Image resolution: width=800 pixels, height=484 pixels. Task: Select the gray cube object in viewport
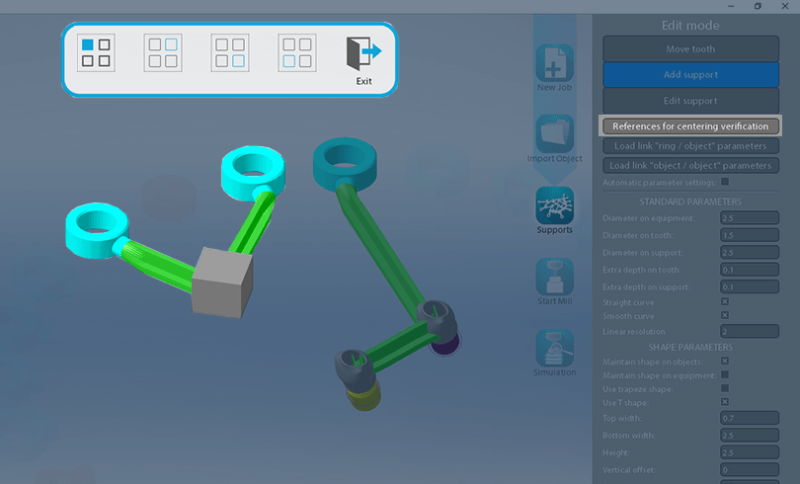pos(222,283)
